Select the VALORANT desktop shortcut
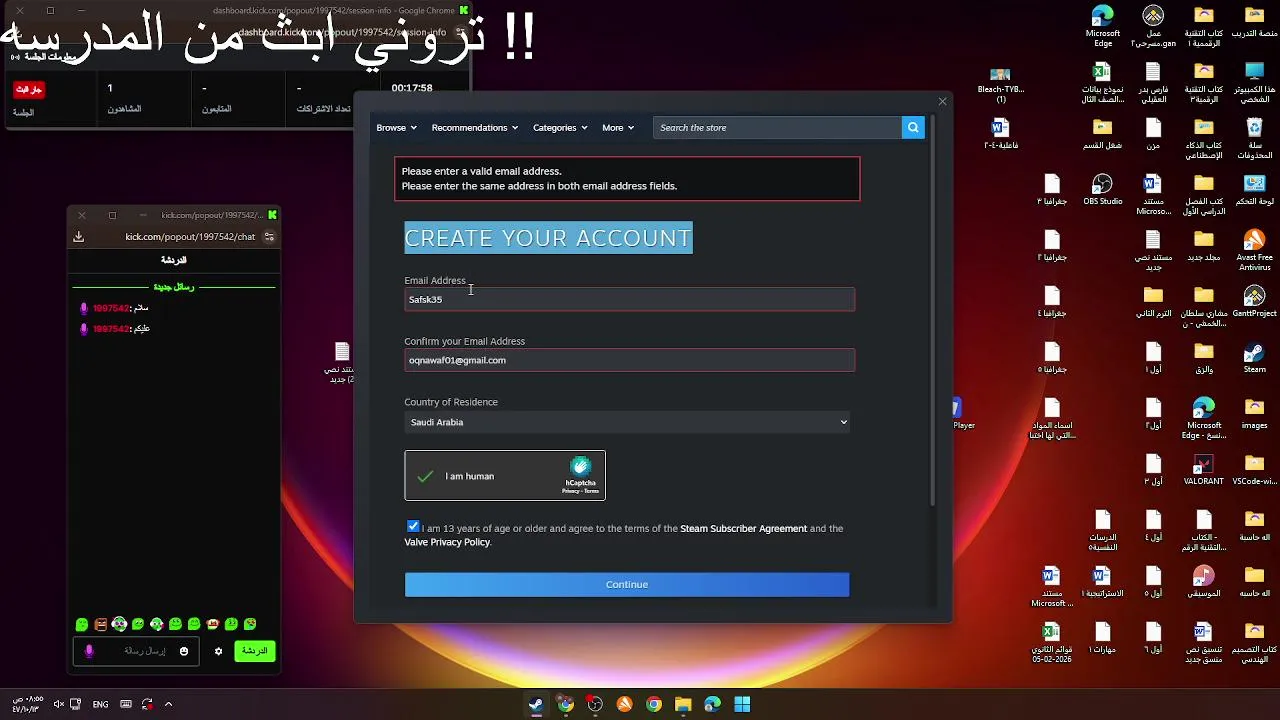This screenshot has width=1280, height=720. [x=1203, y=470]
